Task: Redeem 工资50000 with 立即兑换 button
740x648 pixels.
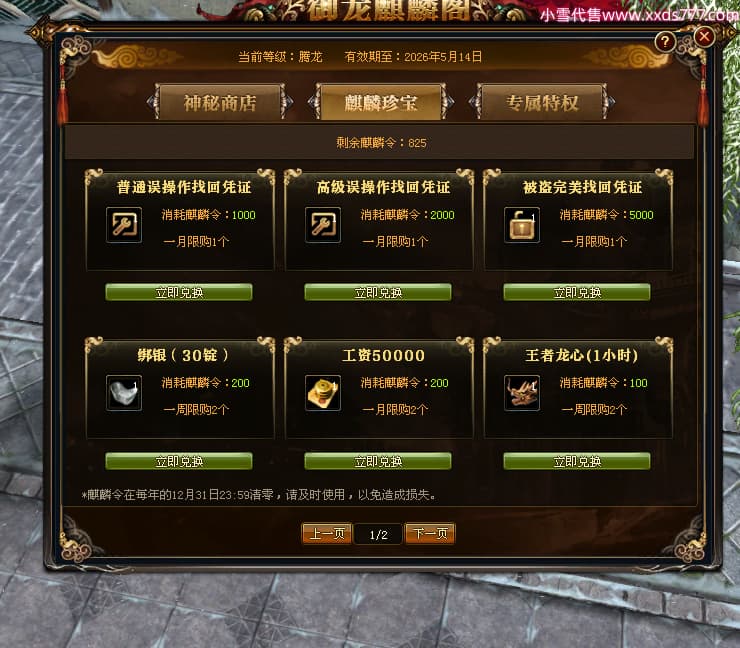Action: click(378, 461)
